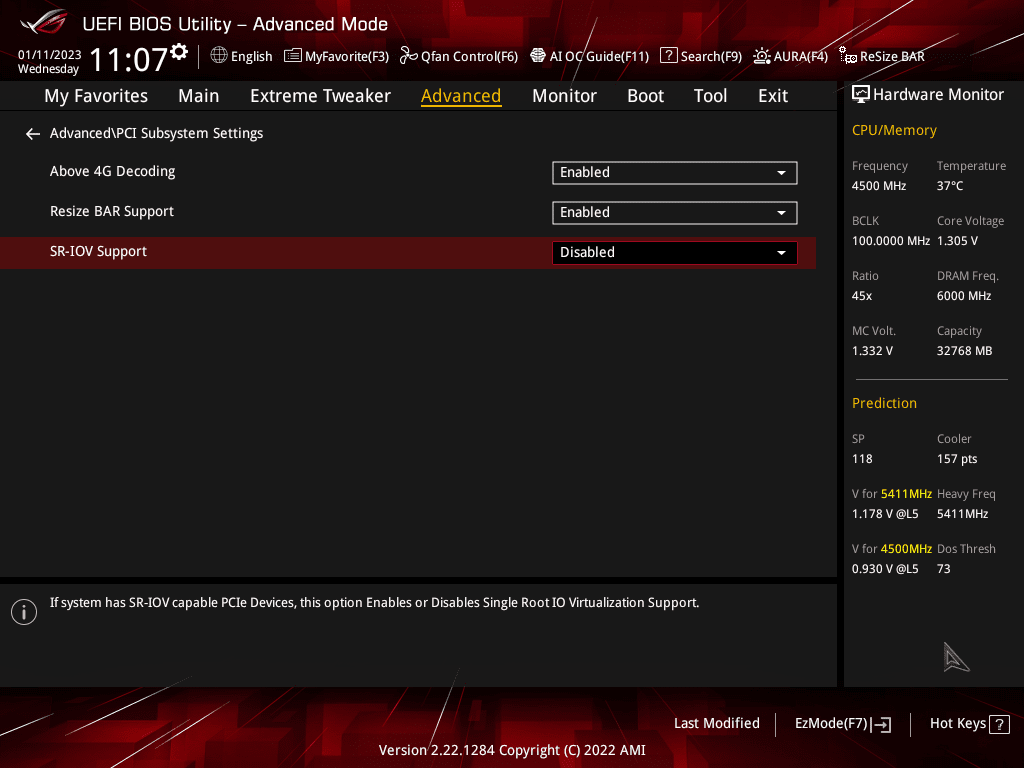Click the Heavy Freq 5411MHz value
The width and height of the screenshot is (1024, 768).
click(x=962, y=514)
